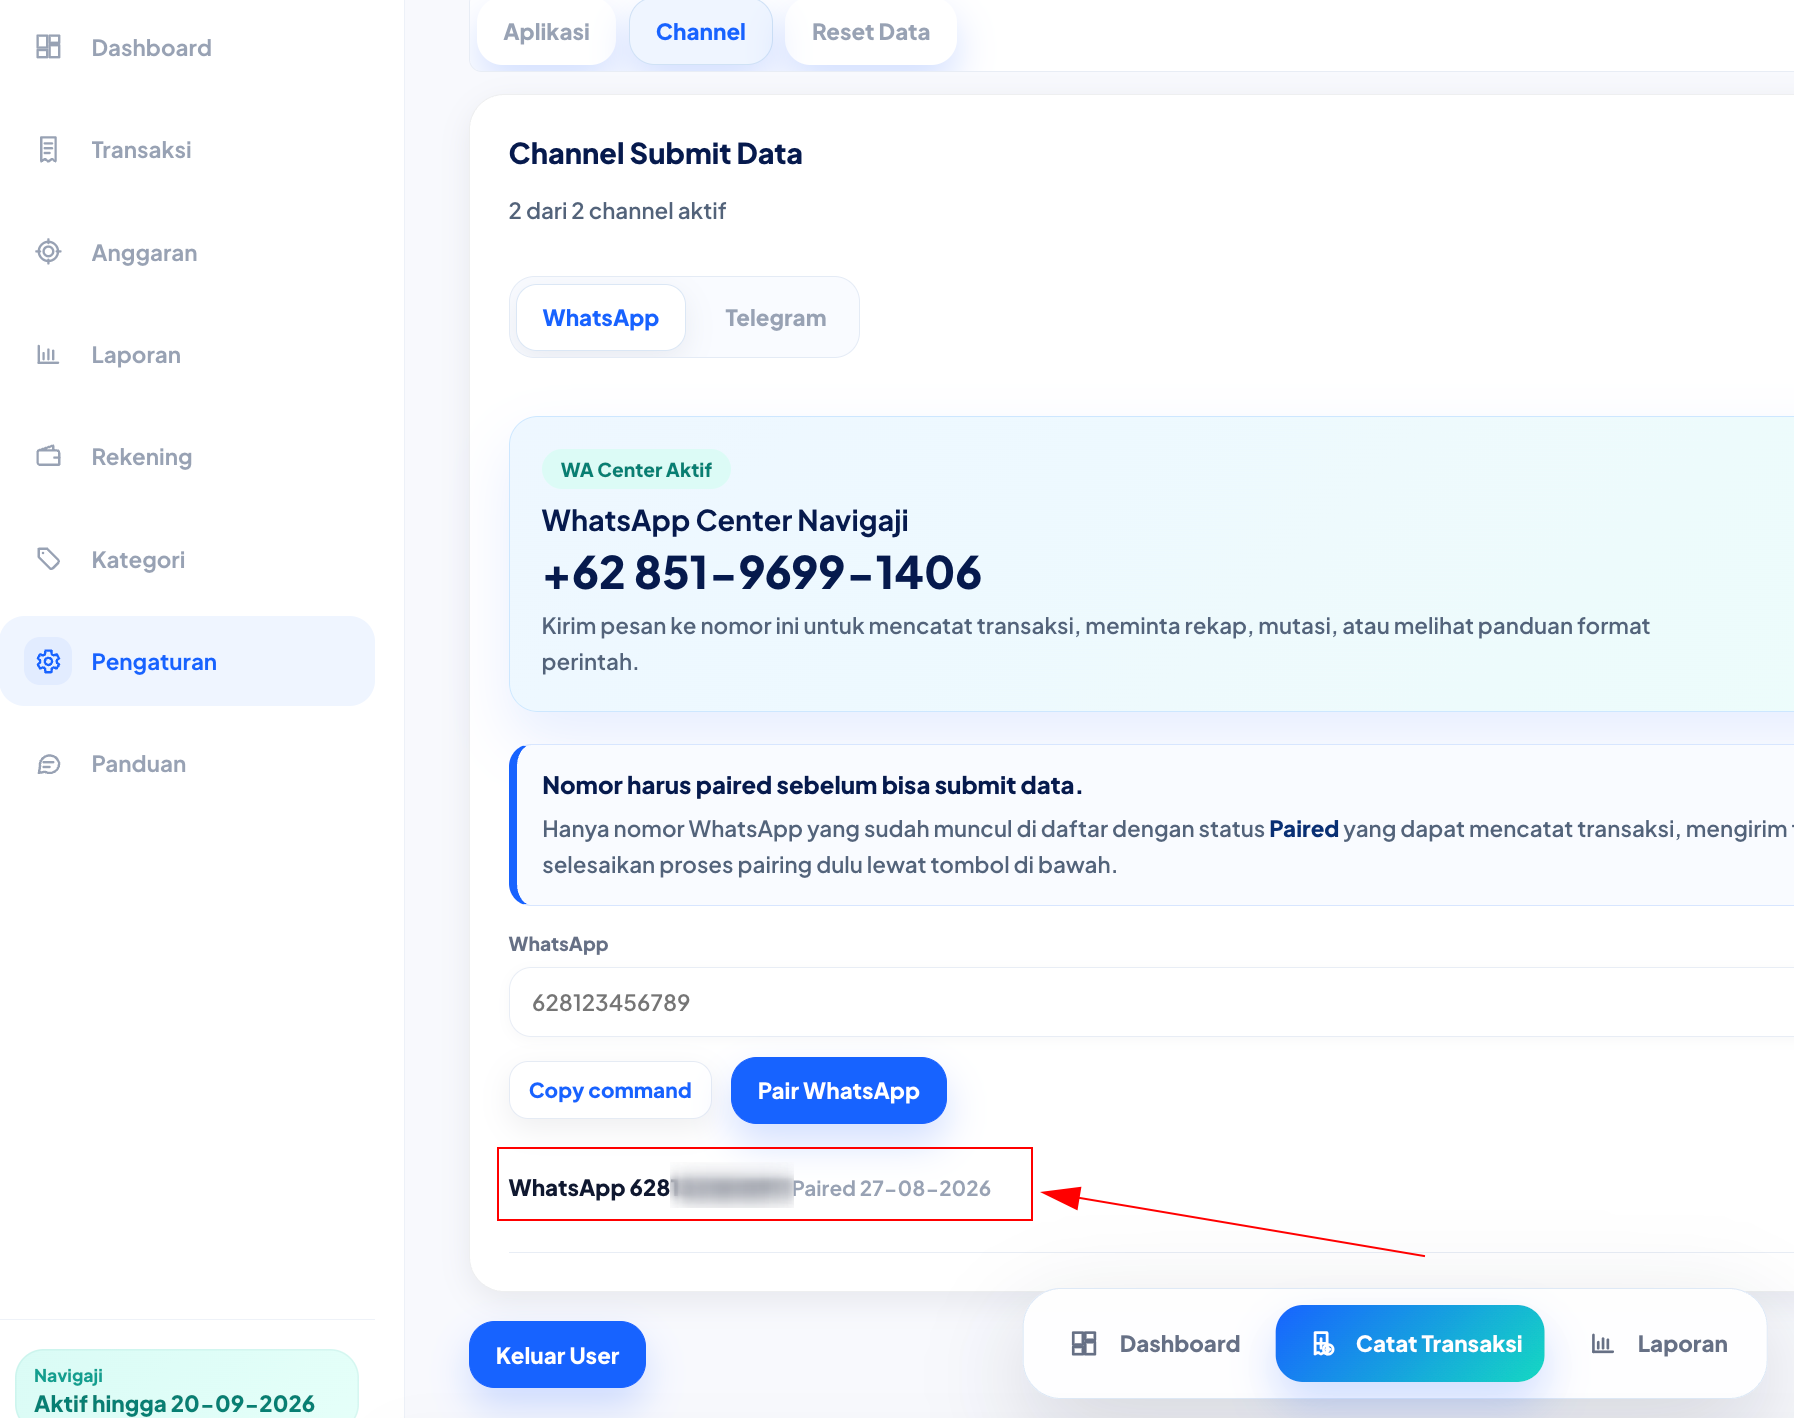Switch channel to Telegram
Image resolution: width=1794 pixels, height=1418 pixels.
[x=775, y=318]
